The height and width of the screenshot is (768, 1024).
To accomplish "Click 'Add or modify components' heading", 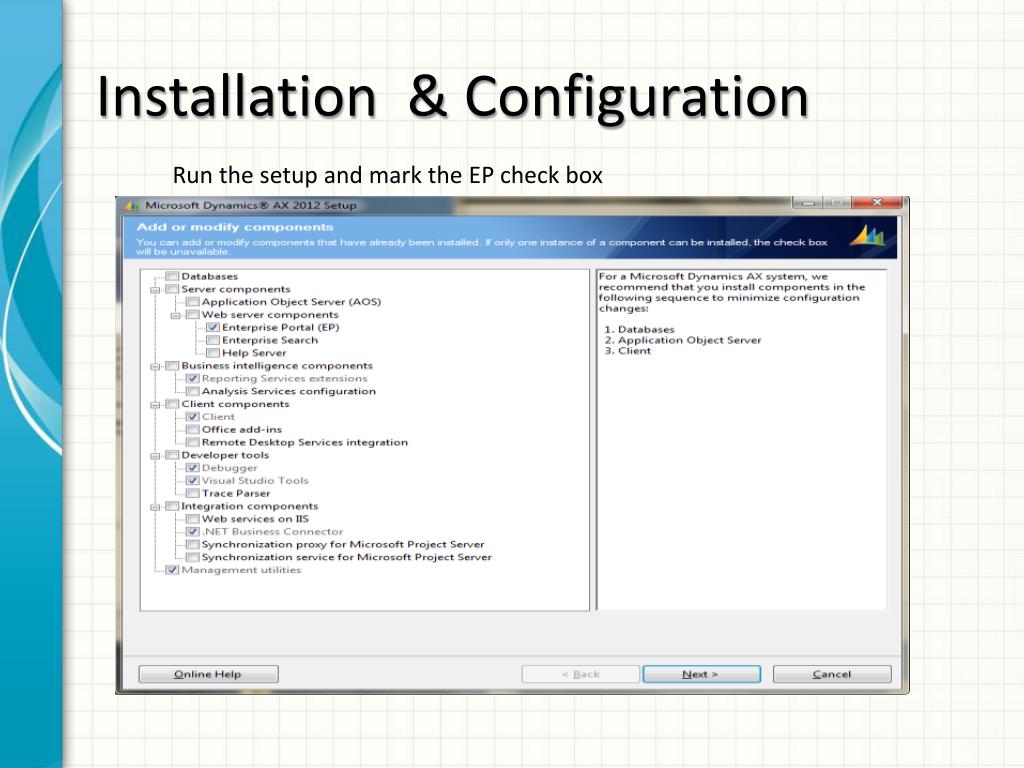I will pos(235,227).
